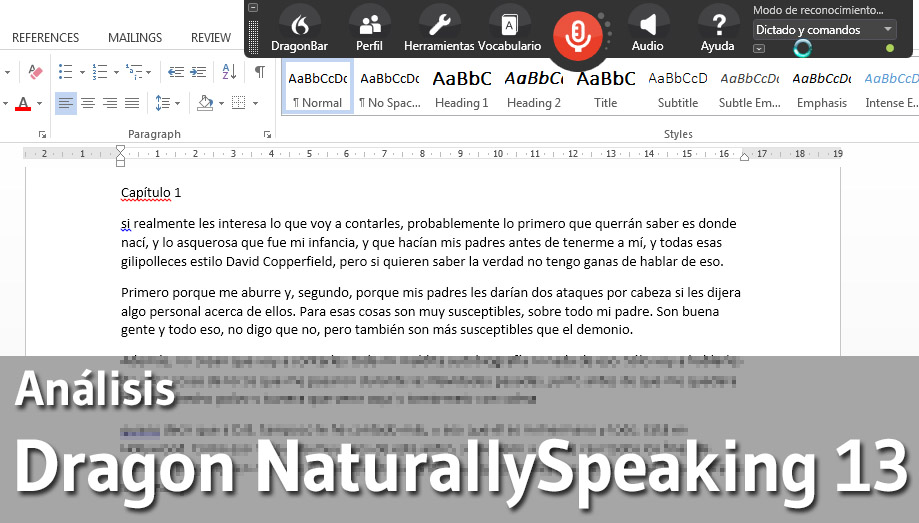
Task: Apply the Normal style
Action: pos(318,86)
